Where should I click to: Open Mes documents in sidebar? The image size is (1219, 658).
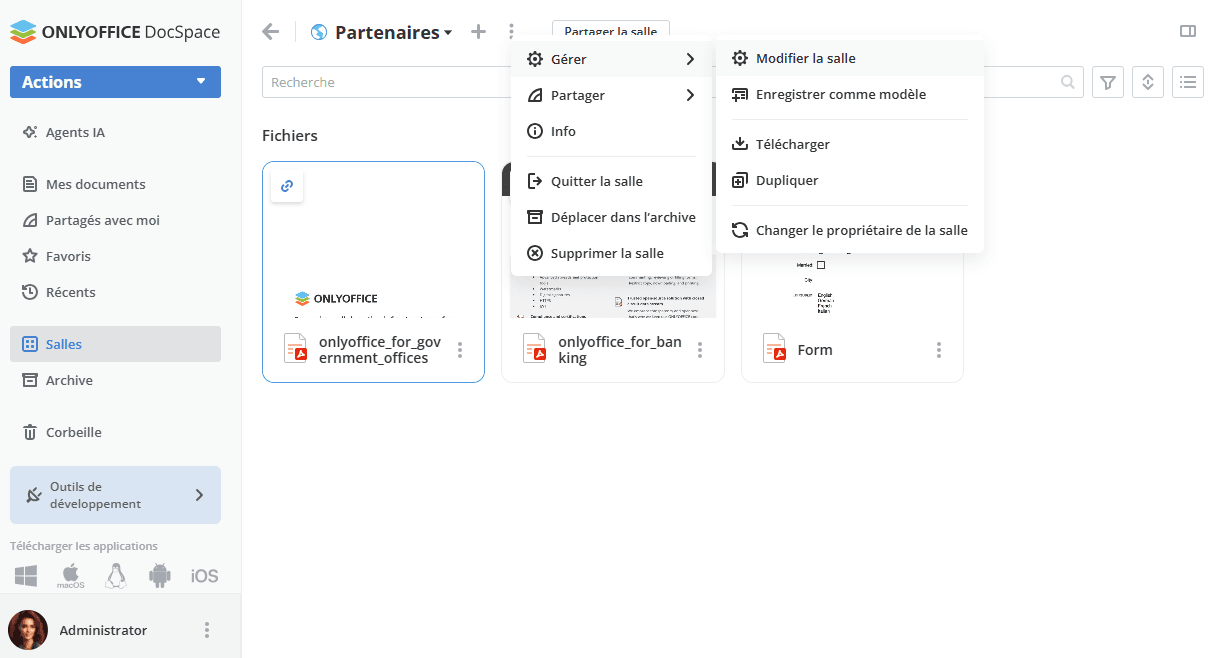(95, 184)
